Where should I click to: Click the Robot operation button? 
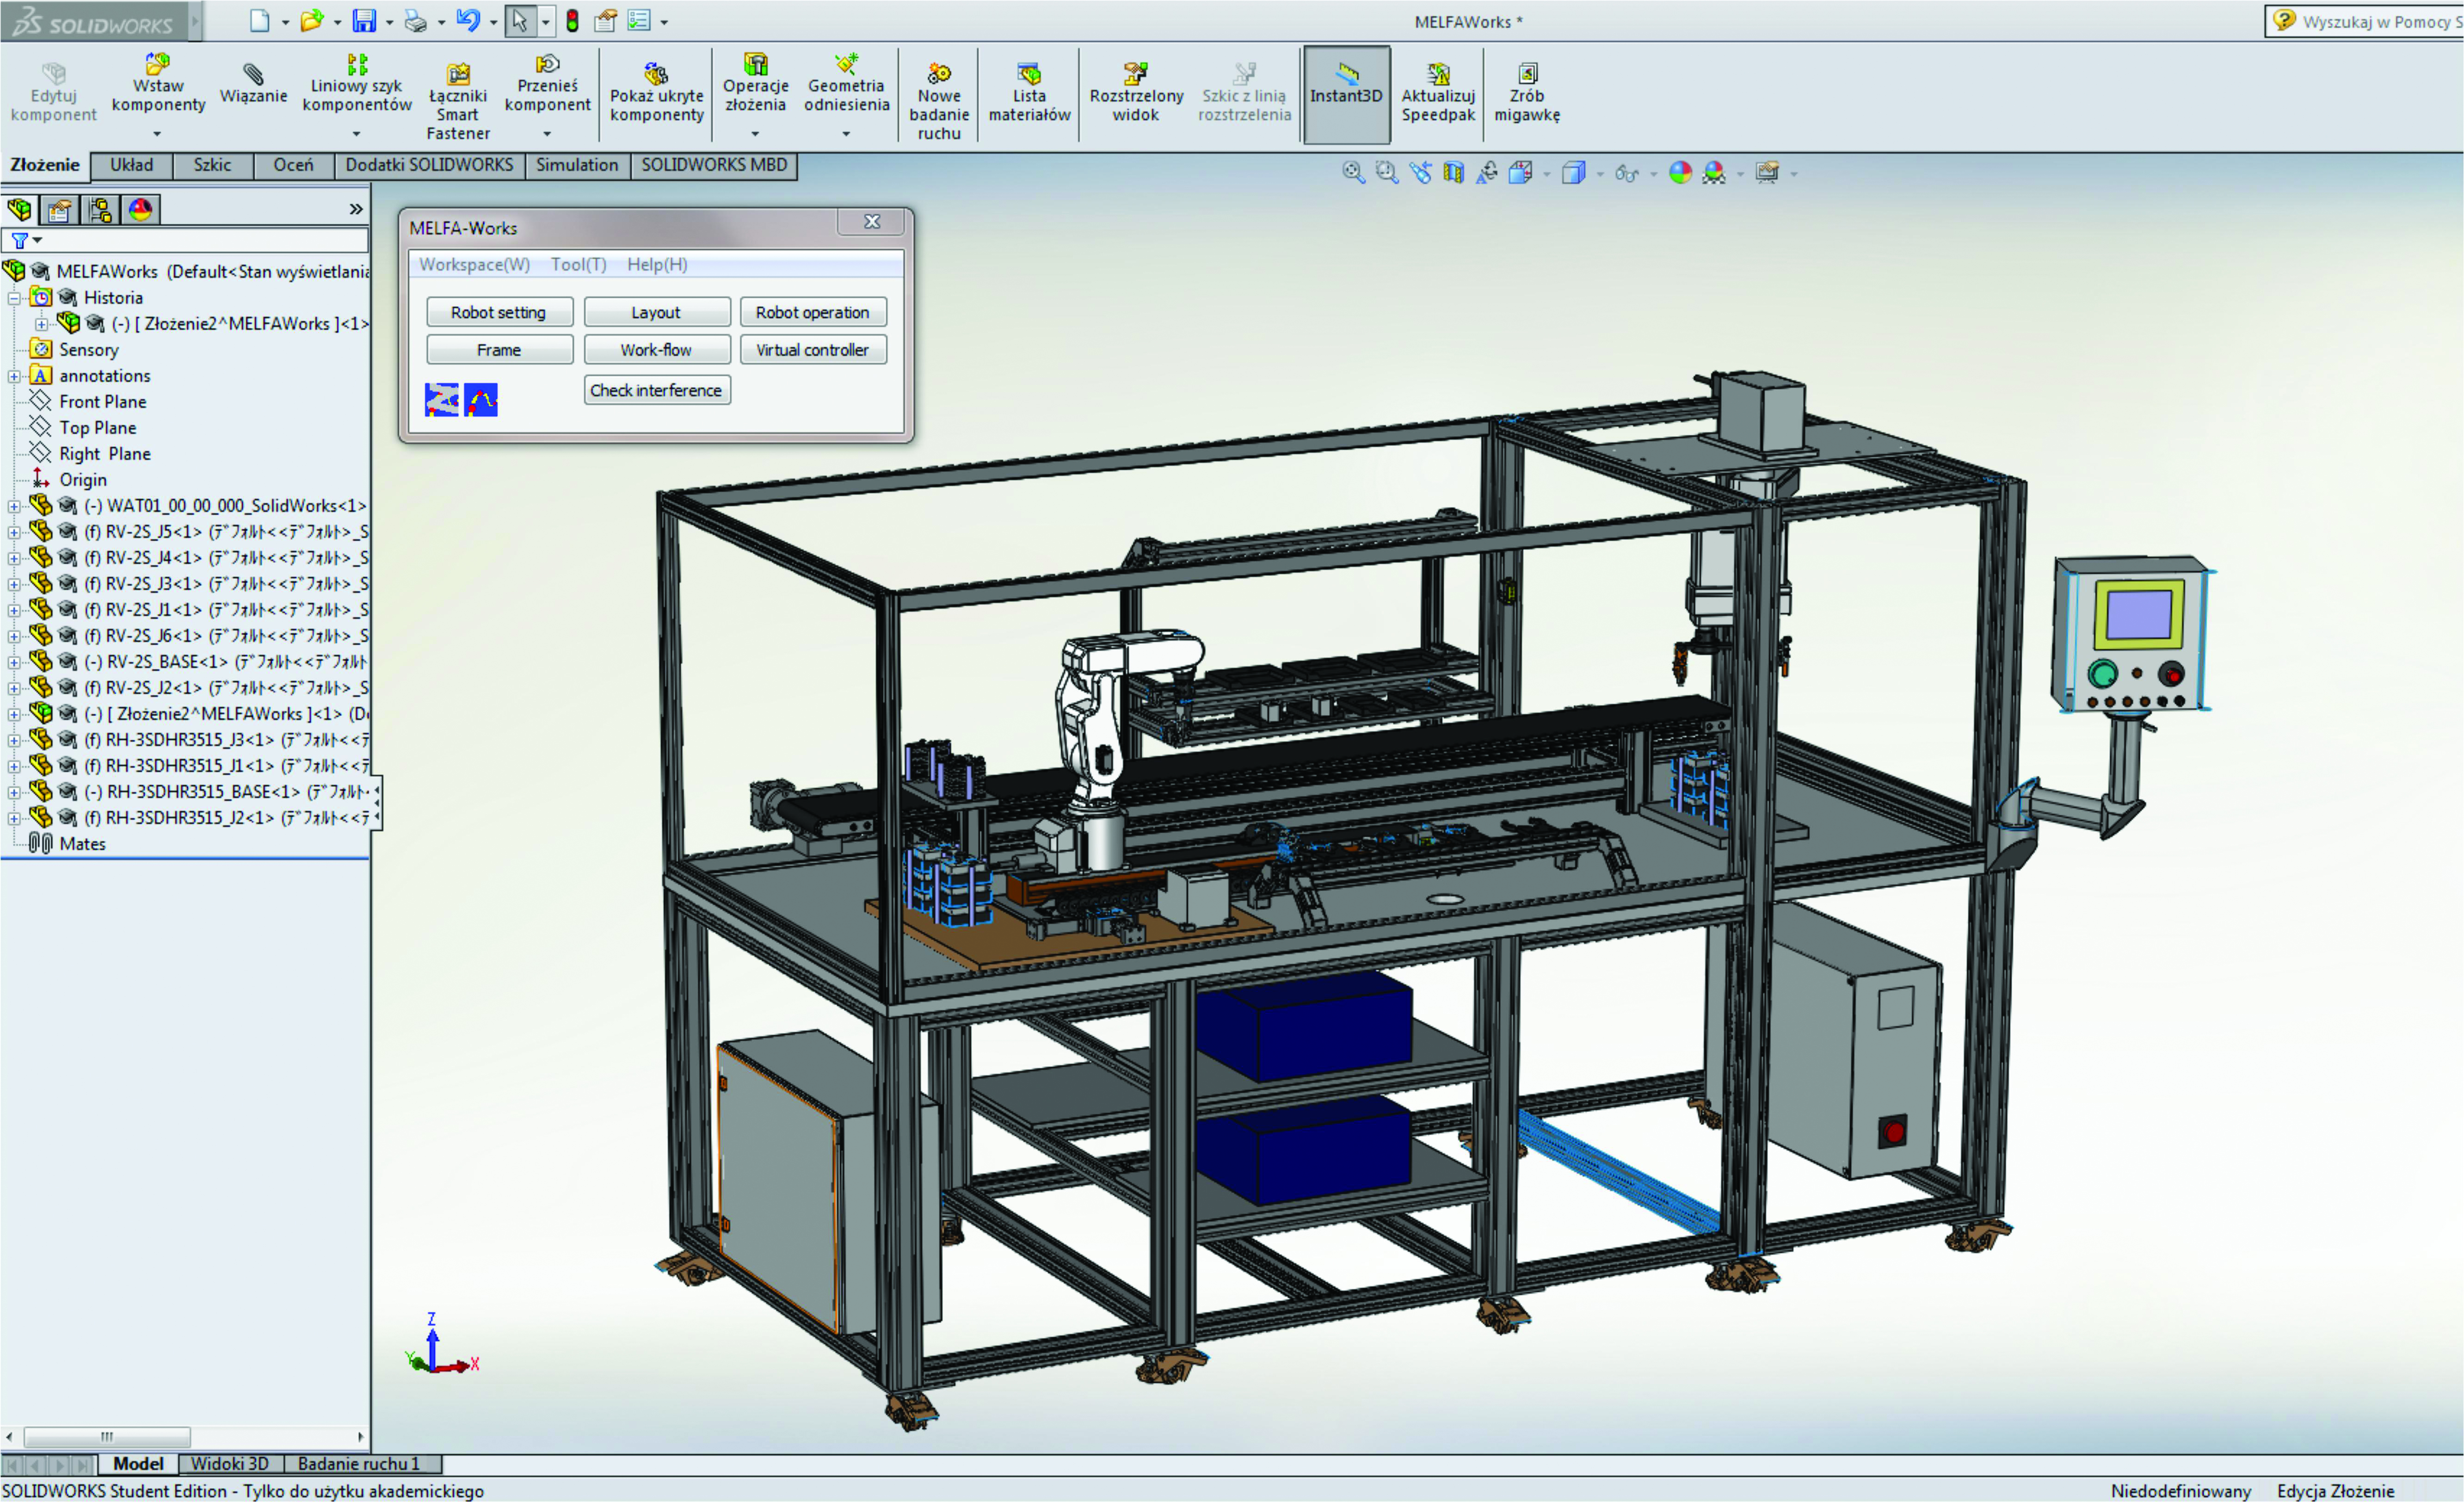(x=813, y=312)
